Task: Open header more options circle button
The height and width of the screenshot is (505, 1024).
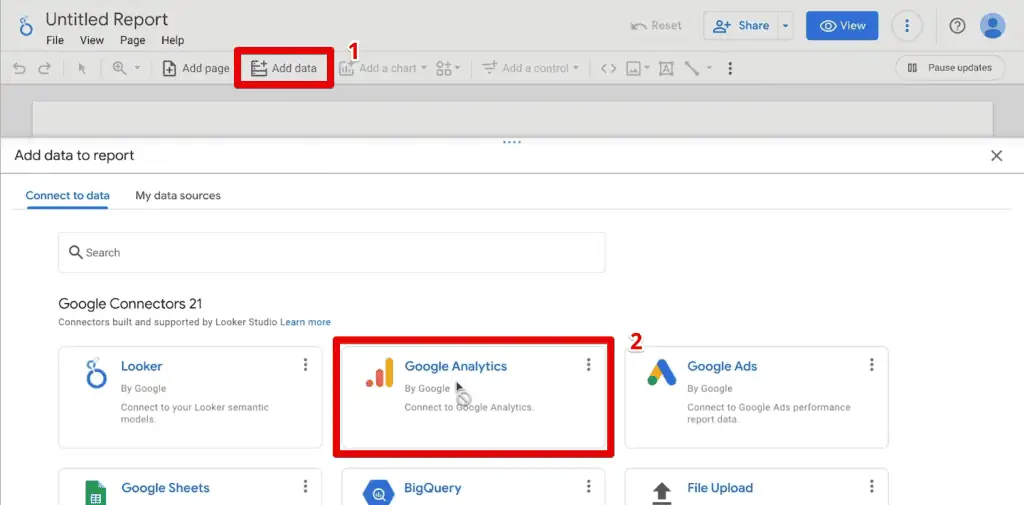Action: coord(906,26)
